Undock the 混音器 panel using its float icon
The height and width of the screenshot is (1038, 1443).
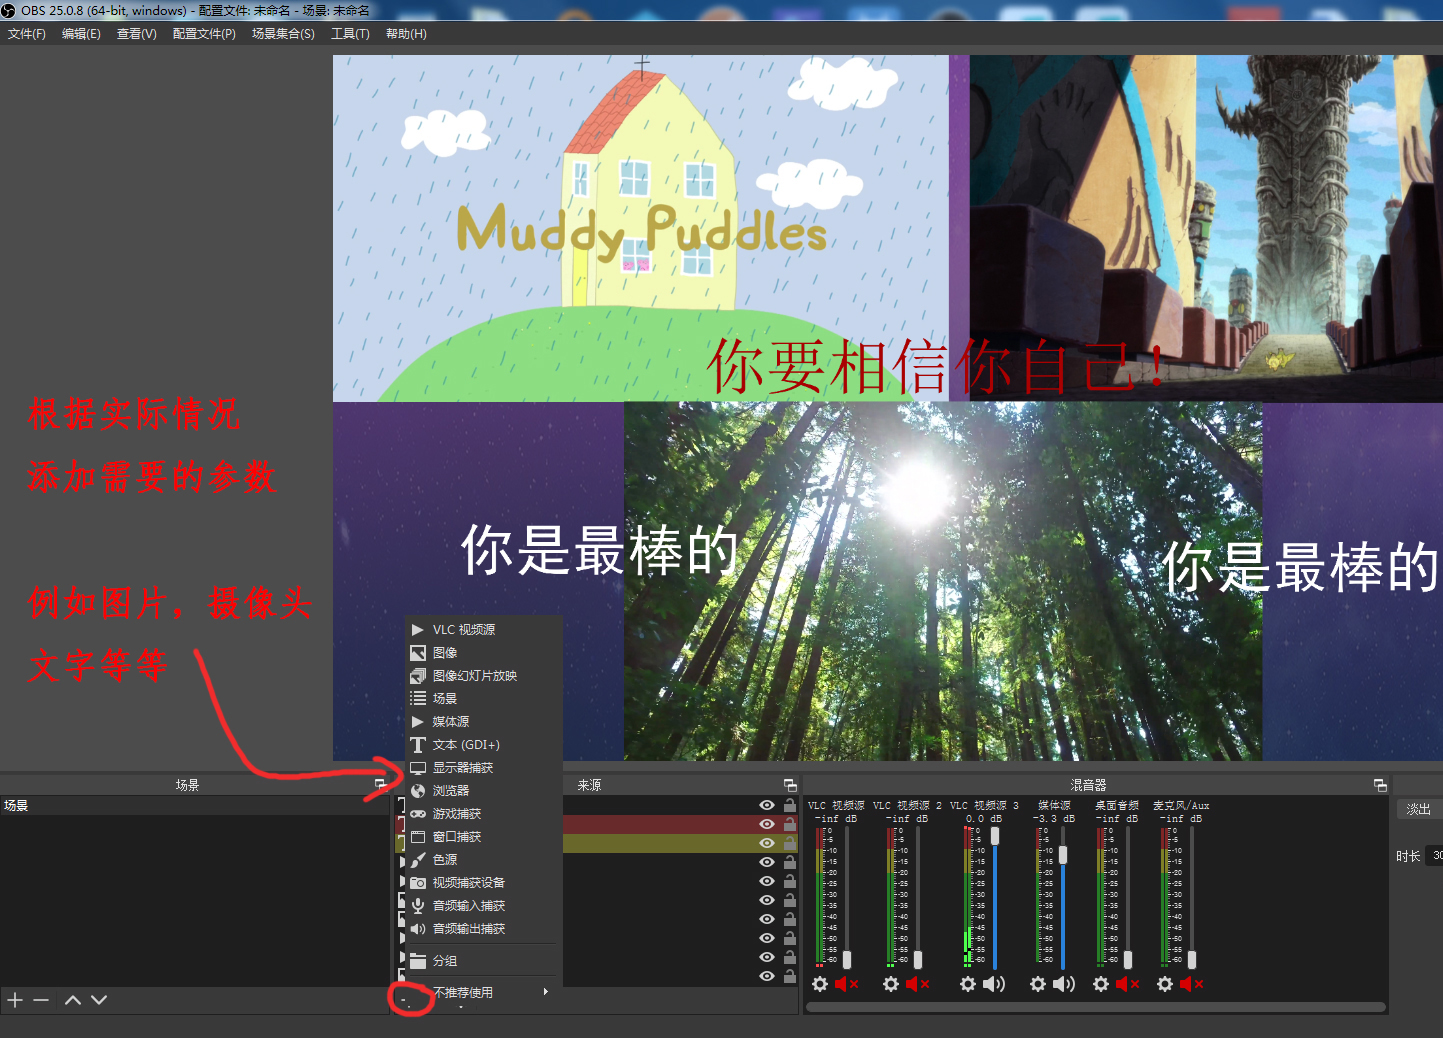[x=1380, y=785]
